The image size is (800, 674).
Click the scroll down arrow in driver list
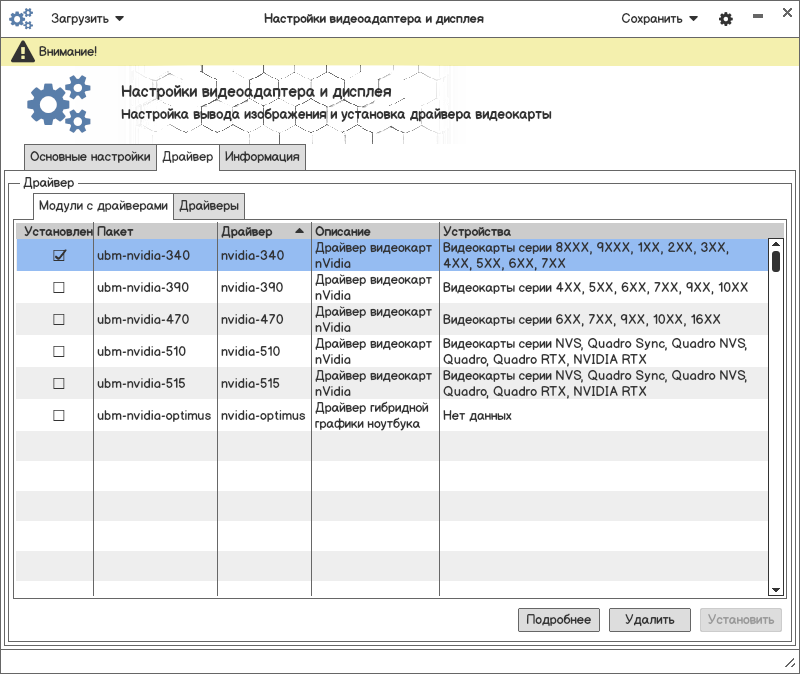(x=775, y=590)
